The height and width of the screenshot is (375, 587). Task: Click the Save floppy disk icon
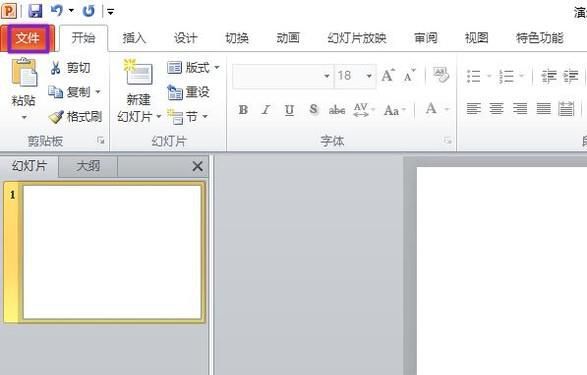pyautogui.click(x=35, y=11)
